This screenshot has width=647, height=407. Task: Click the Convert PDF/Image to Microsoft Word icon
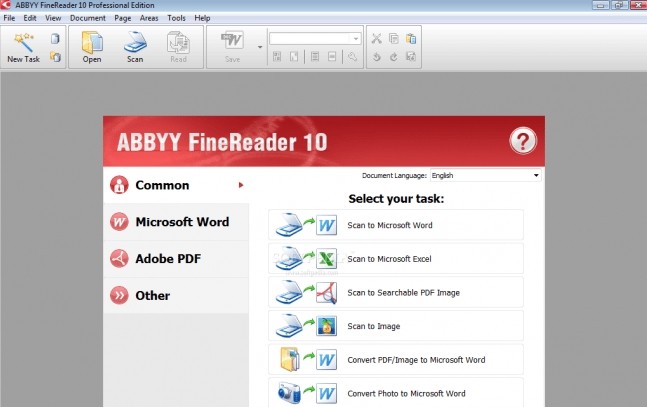(x=308, y=359)
